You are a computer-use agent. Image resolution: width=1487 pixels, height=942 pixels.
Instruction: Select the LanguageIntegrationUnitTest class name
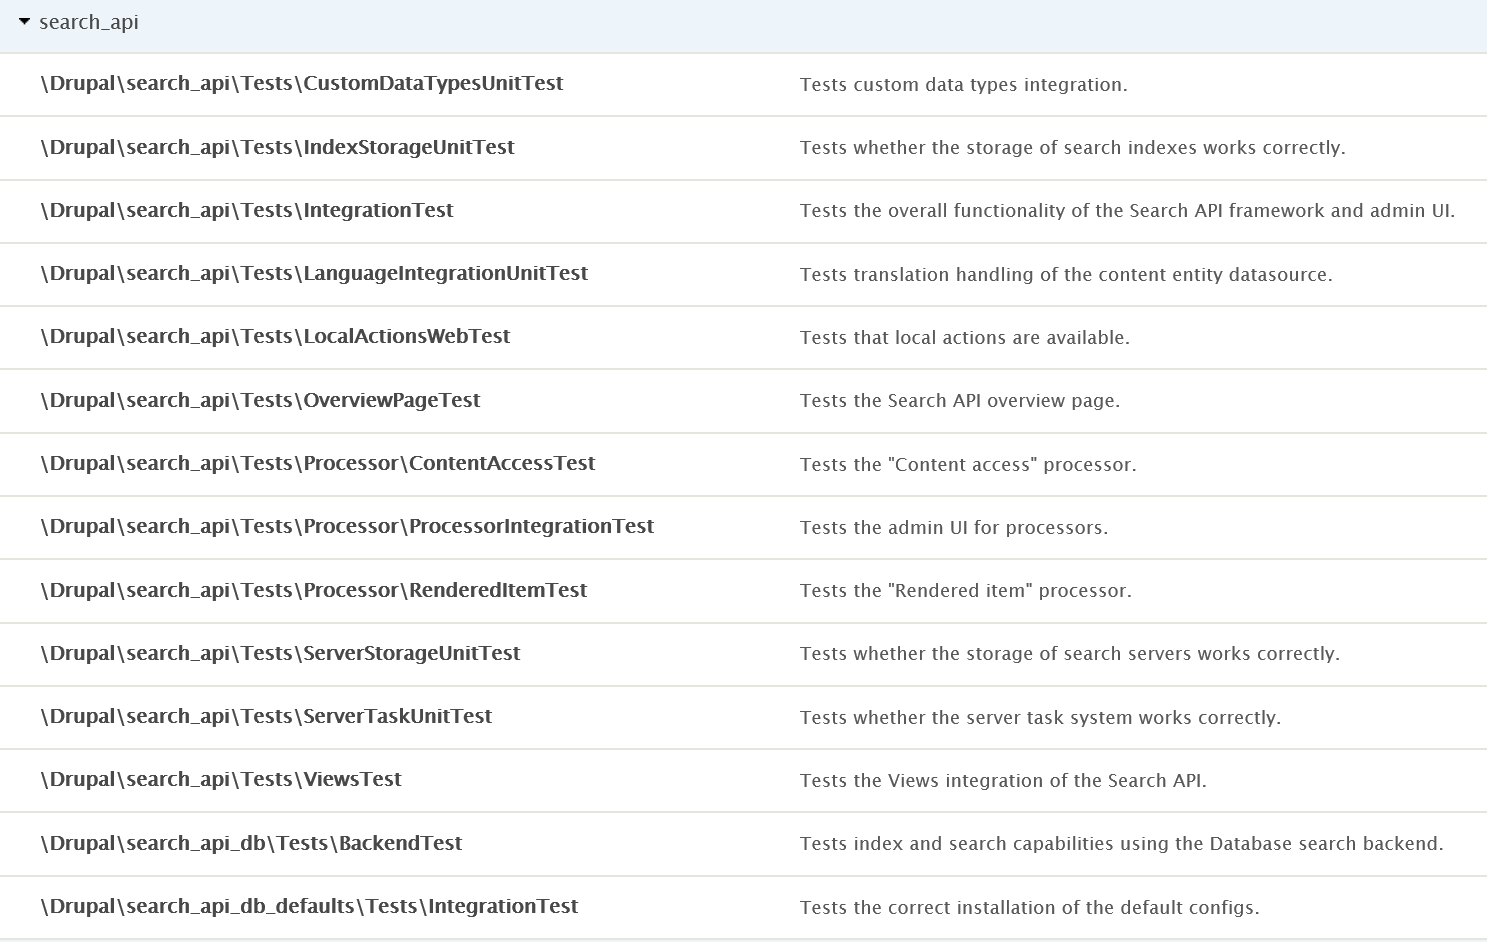(314, 273)
